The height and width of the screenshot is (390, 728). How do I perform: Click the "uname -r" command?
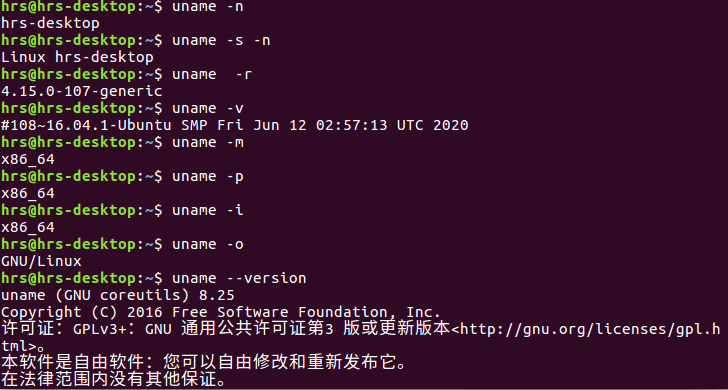[212, 75]
